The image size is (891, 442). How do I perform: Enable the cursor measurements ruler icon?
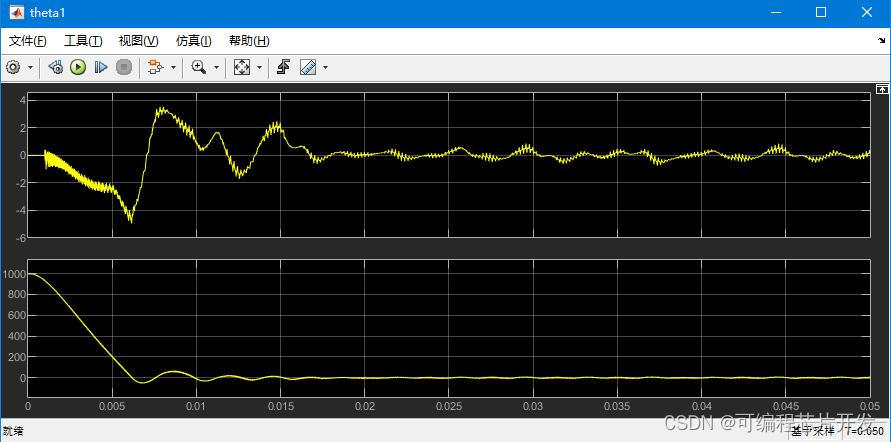[308, 67]
